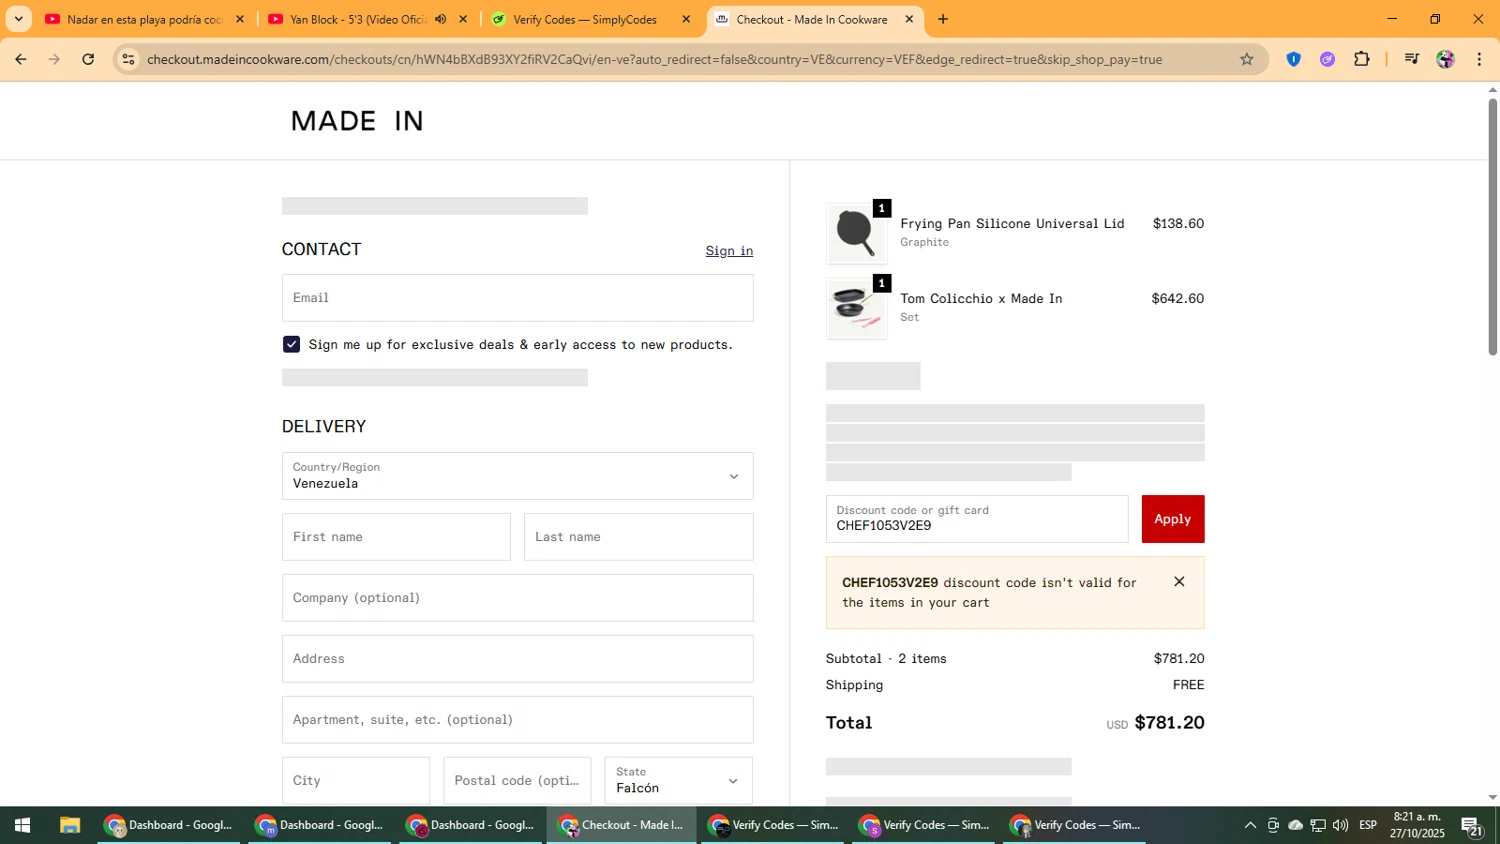Dismiss the invalid discount code message
The height and width of the screenshot is (844, 1500).
coord(1179,581)
